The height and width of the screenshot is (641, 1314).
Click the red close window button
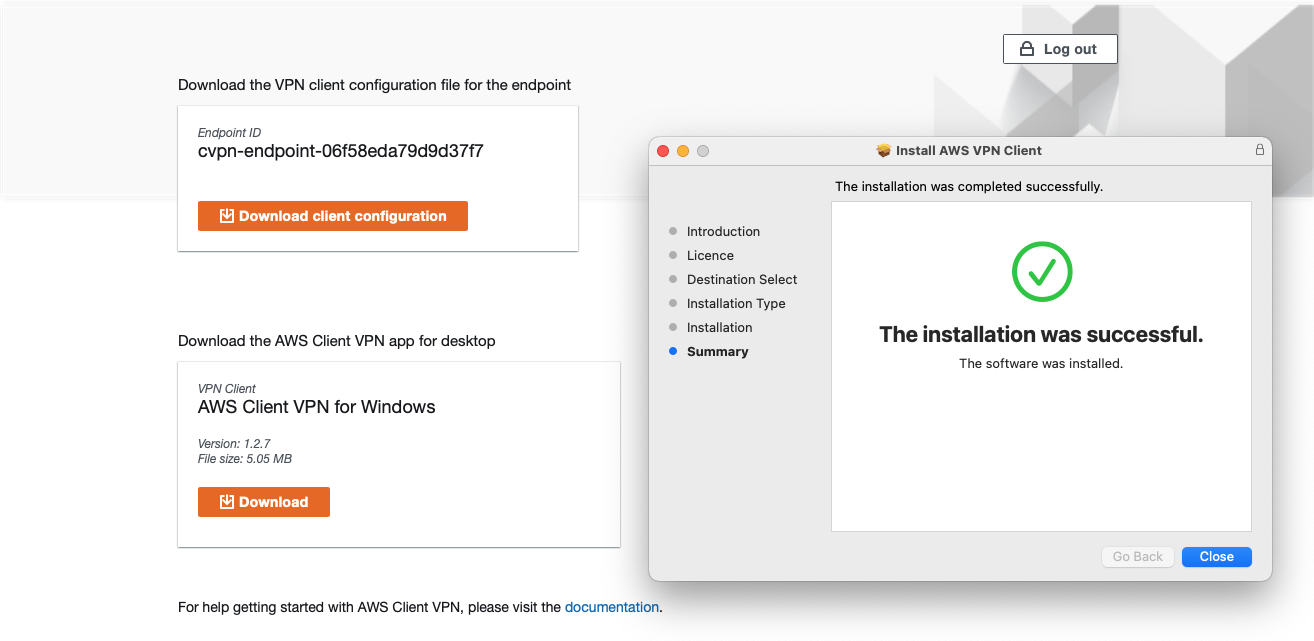coord(663,151)
